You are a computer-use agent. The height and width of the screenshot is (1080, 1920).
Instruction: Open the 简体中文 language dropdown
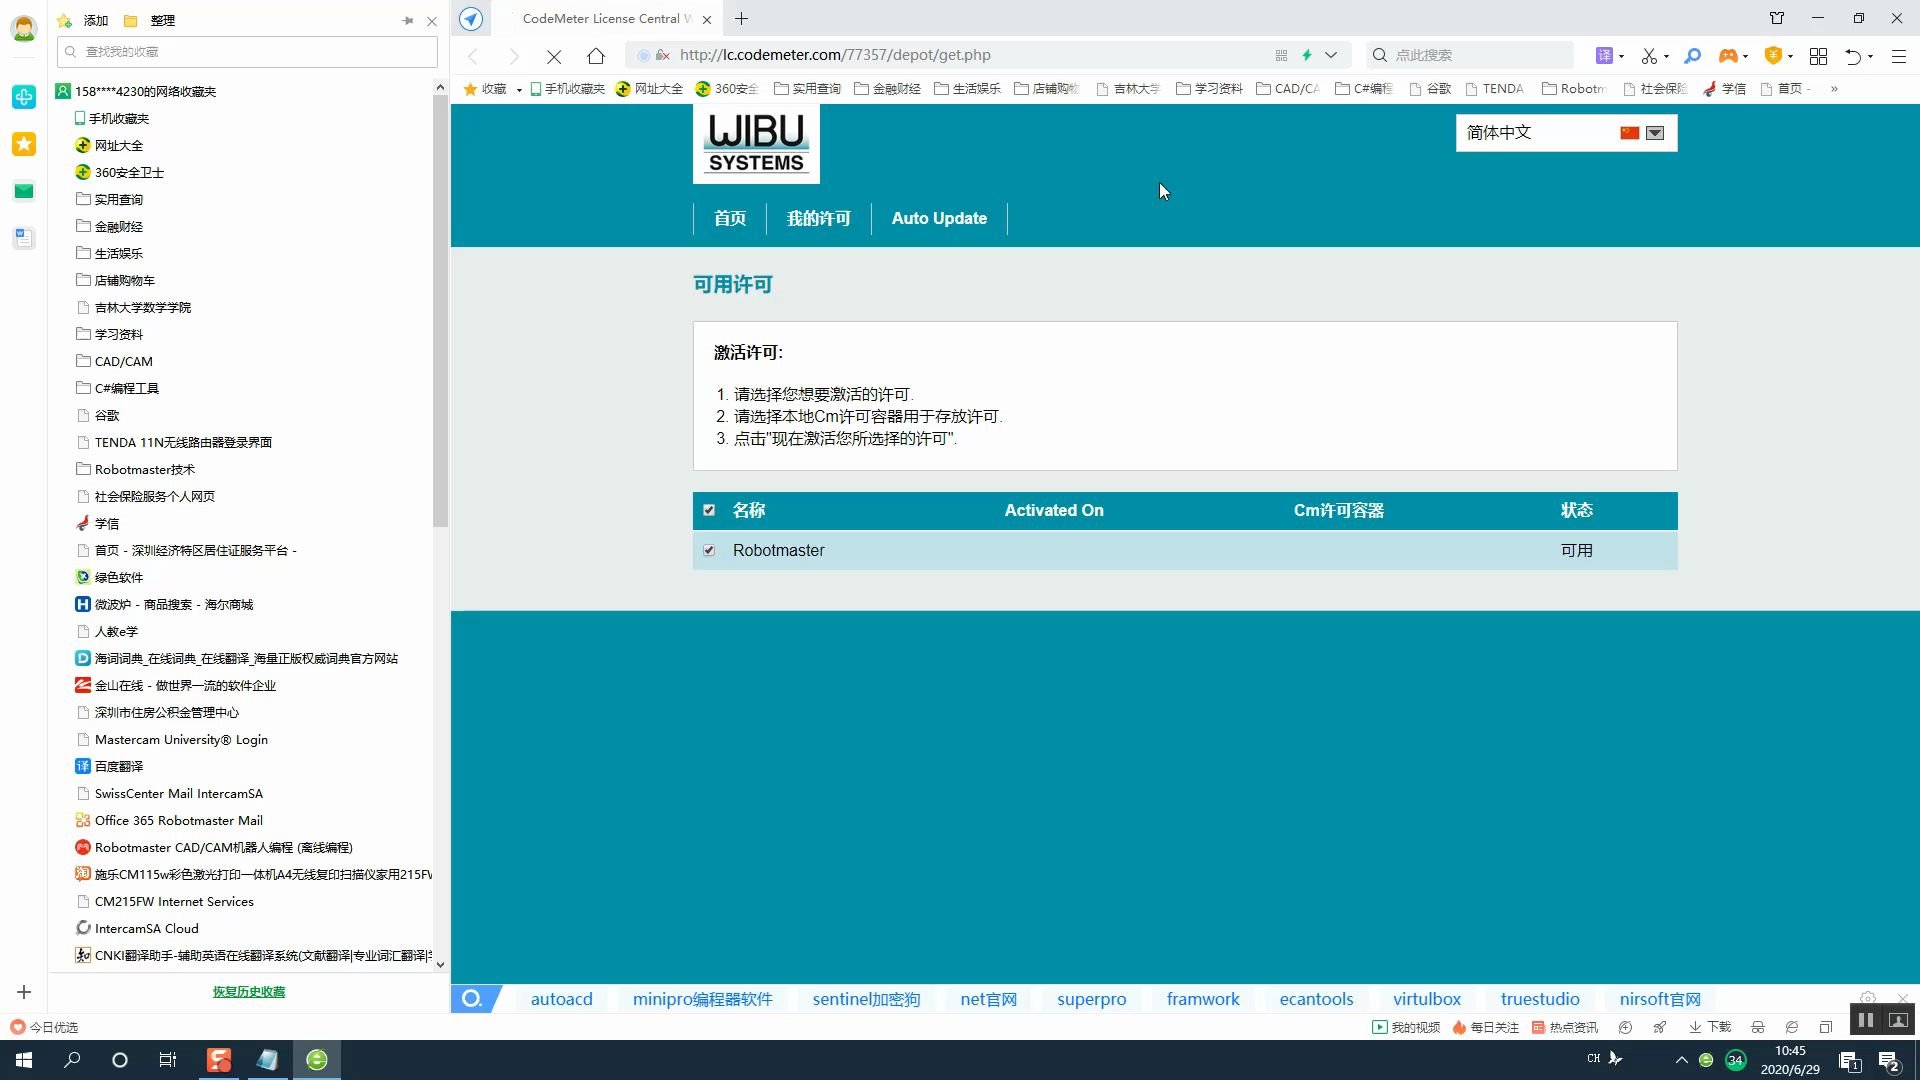tap(1655, 132)
